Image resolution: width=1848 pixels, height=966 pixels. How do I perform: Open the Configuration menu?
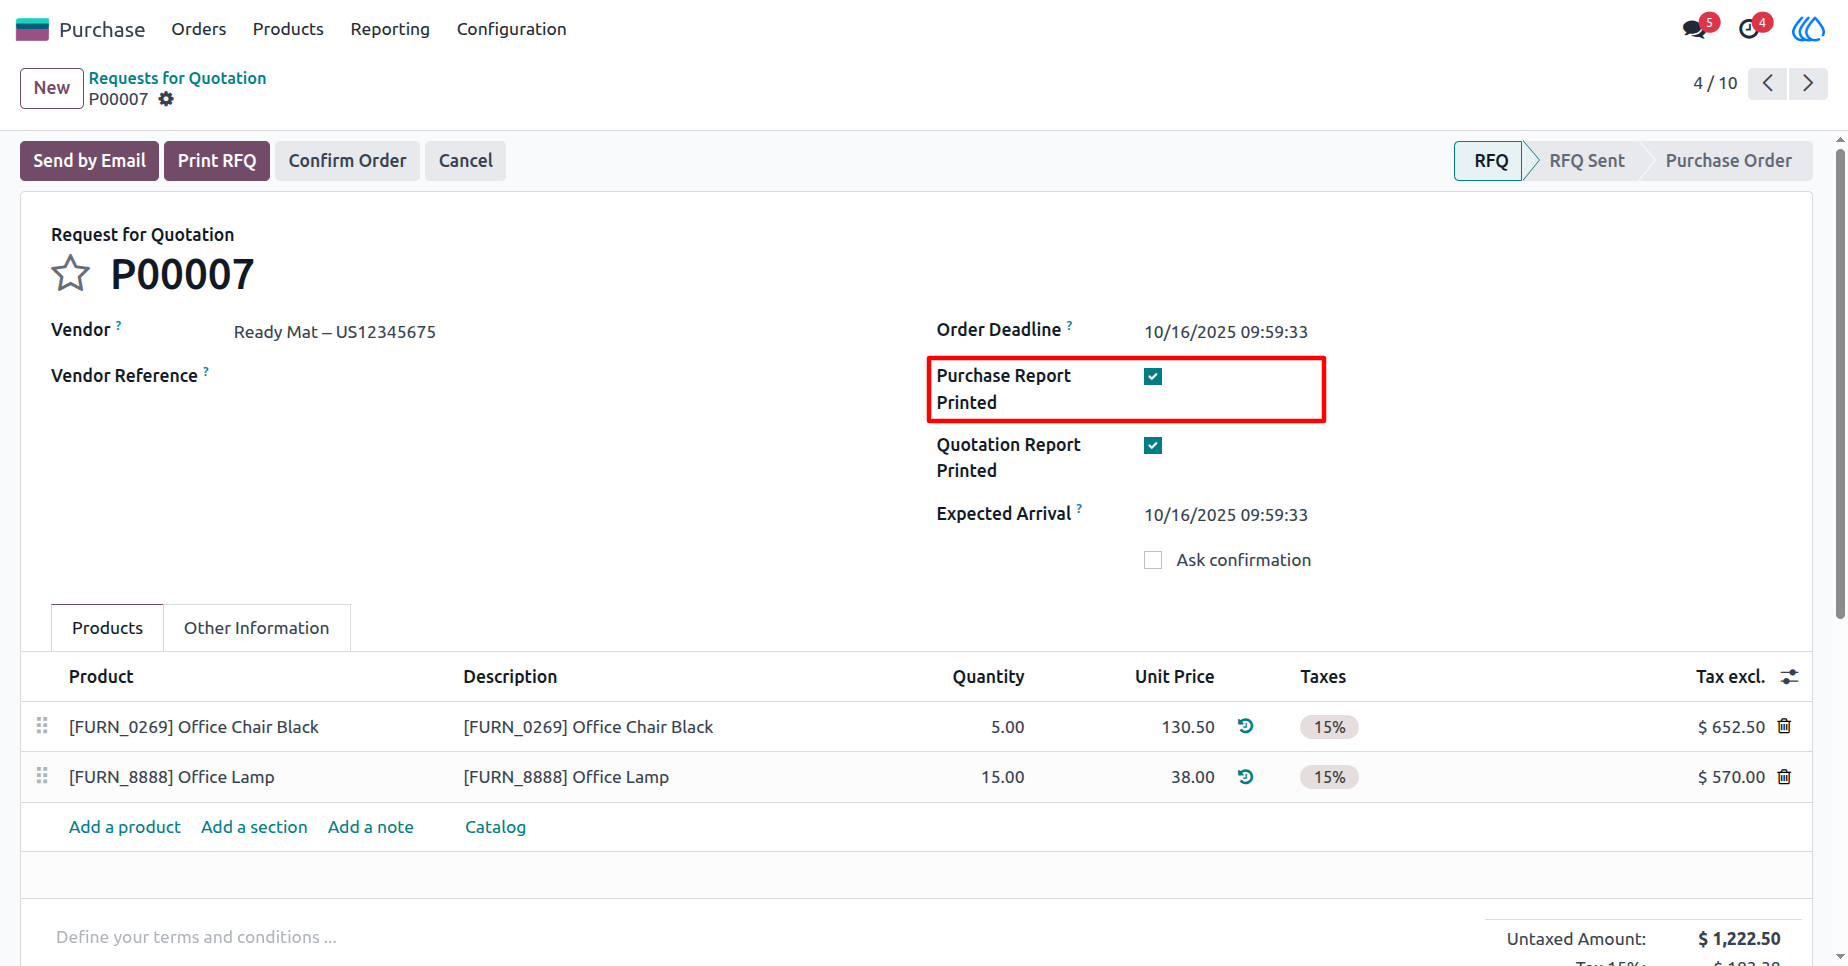511,29
